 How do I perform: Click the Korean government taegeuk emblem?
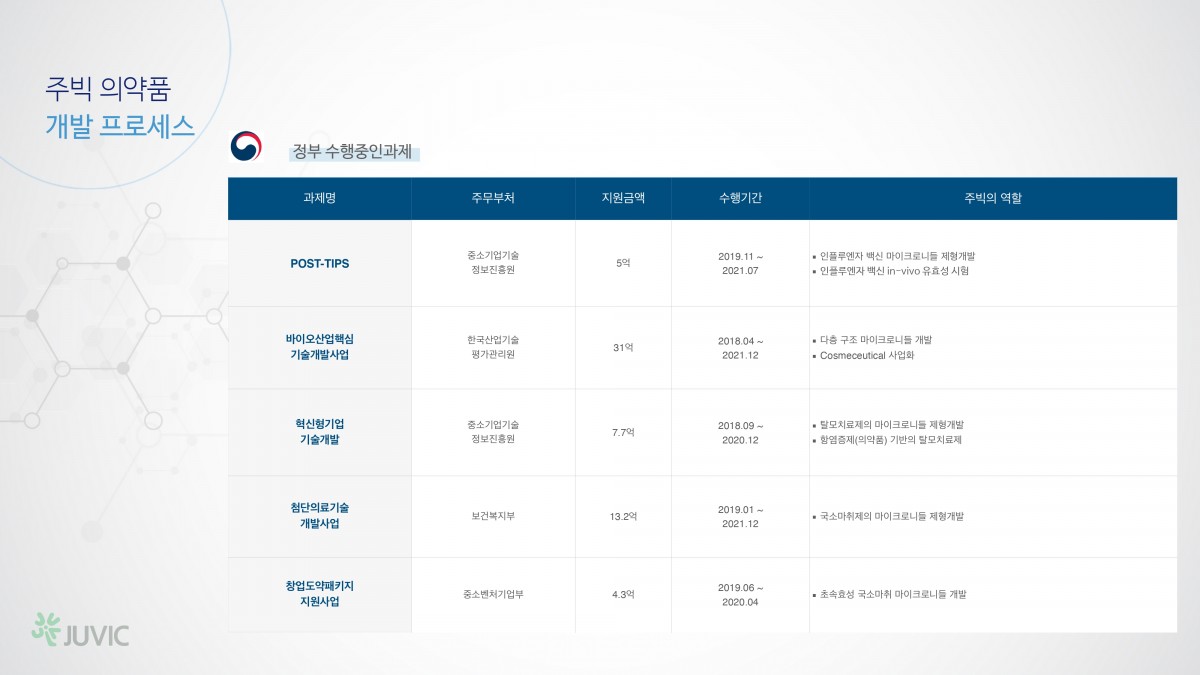[245, 147]
